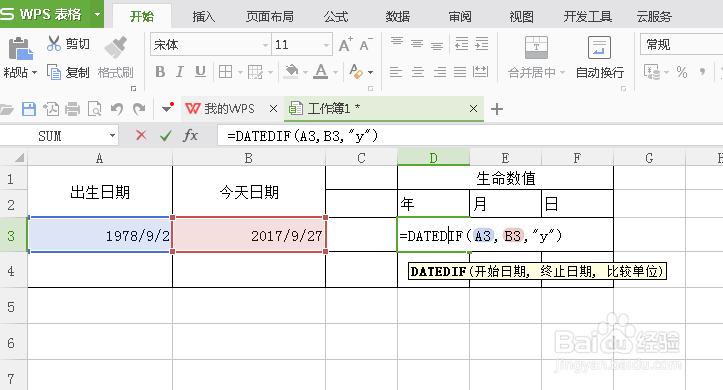
Task: Toggle Italic formatting
Action: click(180, 71)
